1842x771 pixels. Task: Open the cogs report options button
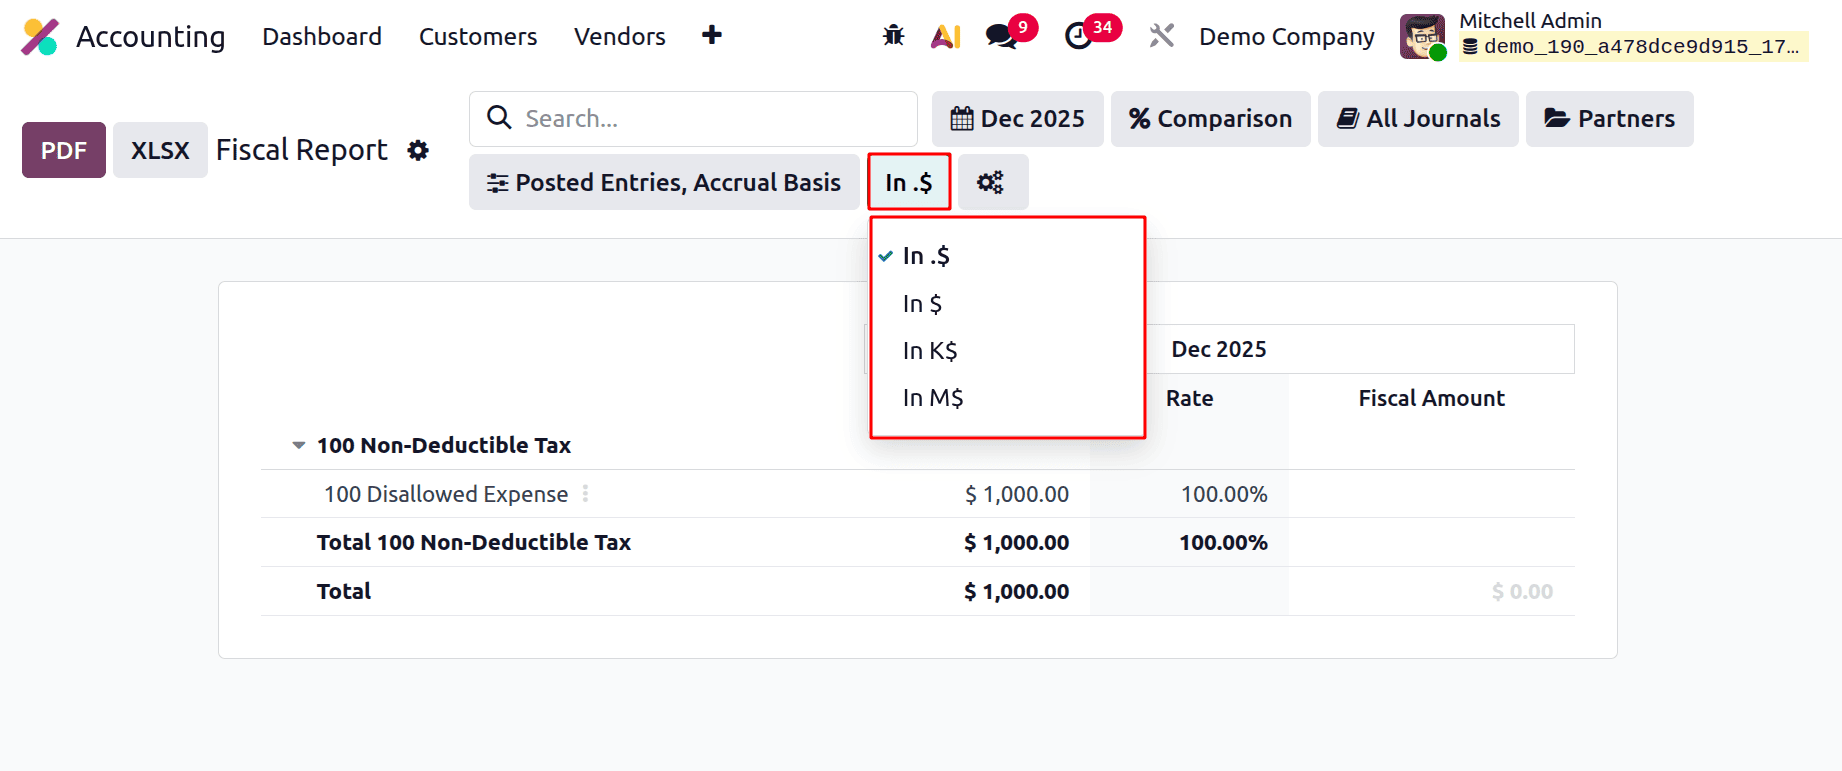992,182
